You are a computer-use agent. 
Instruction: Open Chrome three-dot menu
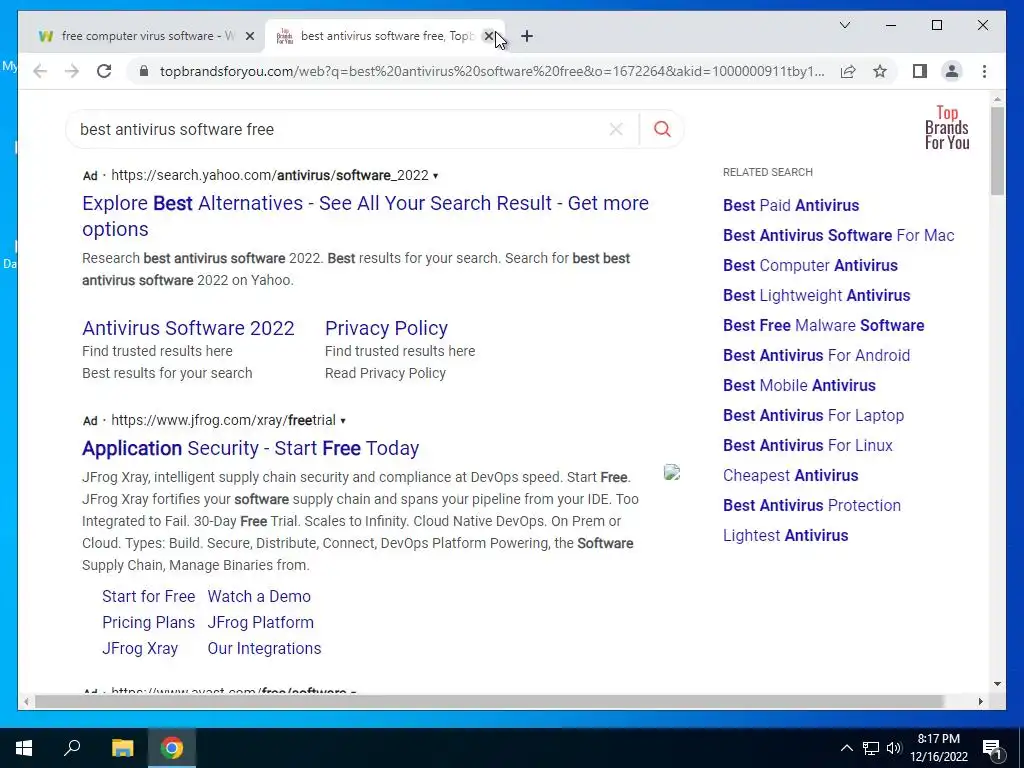click(984, 71)
